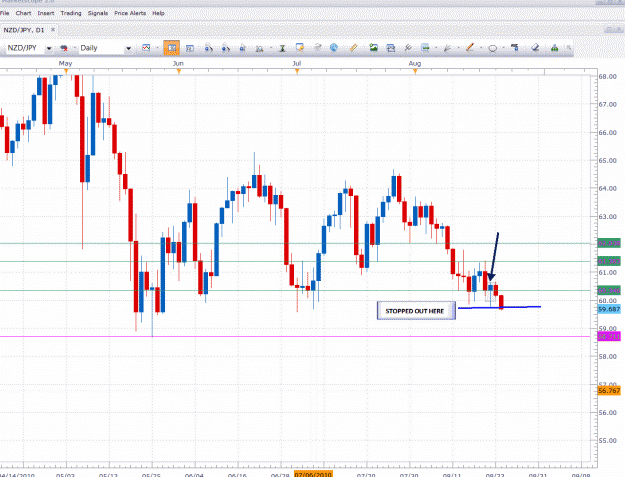Click the window layout icon beside the orange button
The image size is (625, 477).
pos(190,48)
